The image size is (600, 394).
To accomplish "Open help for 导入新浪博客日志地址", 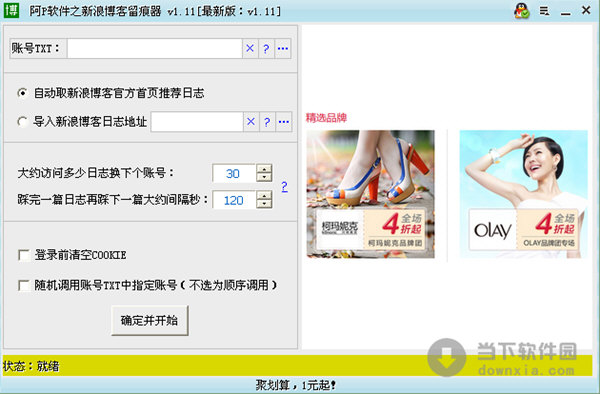I will point(267,122).
